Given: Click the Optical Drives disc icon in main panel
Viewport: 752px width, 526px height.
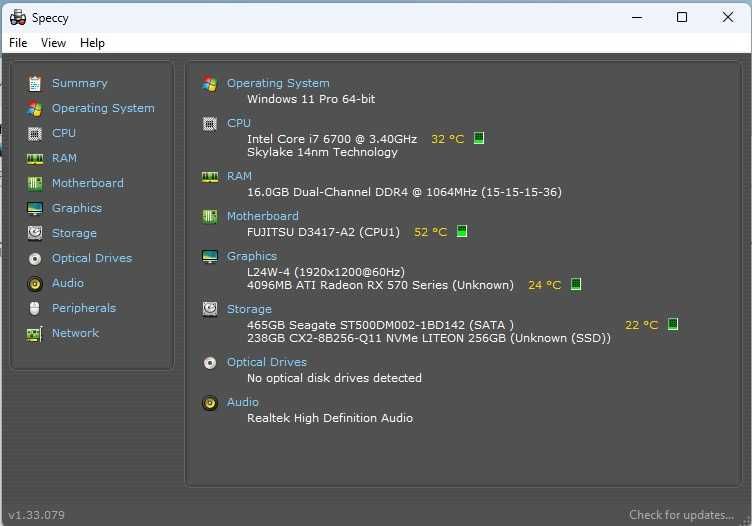Looking at the screenshot, I should [210, 362].
